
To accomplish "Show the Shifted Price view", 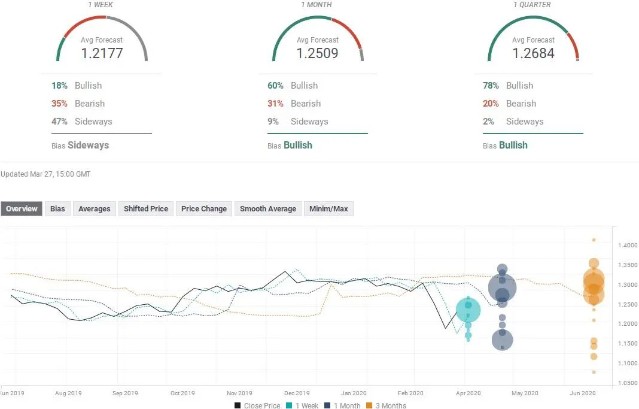I will tap(145, 209).
